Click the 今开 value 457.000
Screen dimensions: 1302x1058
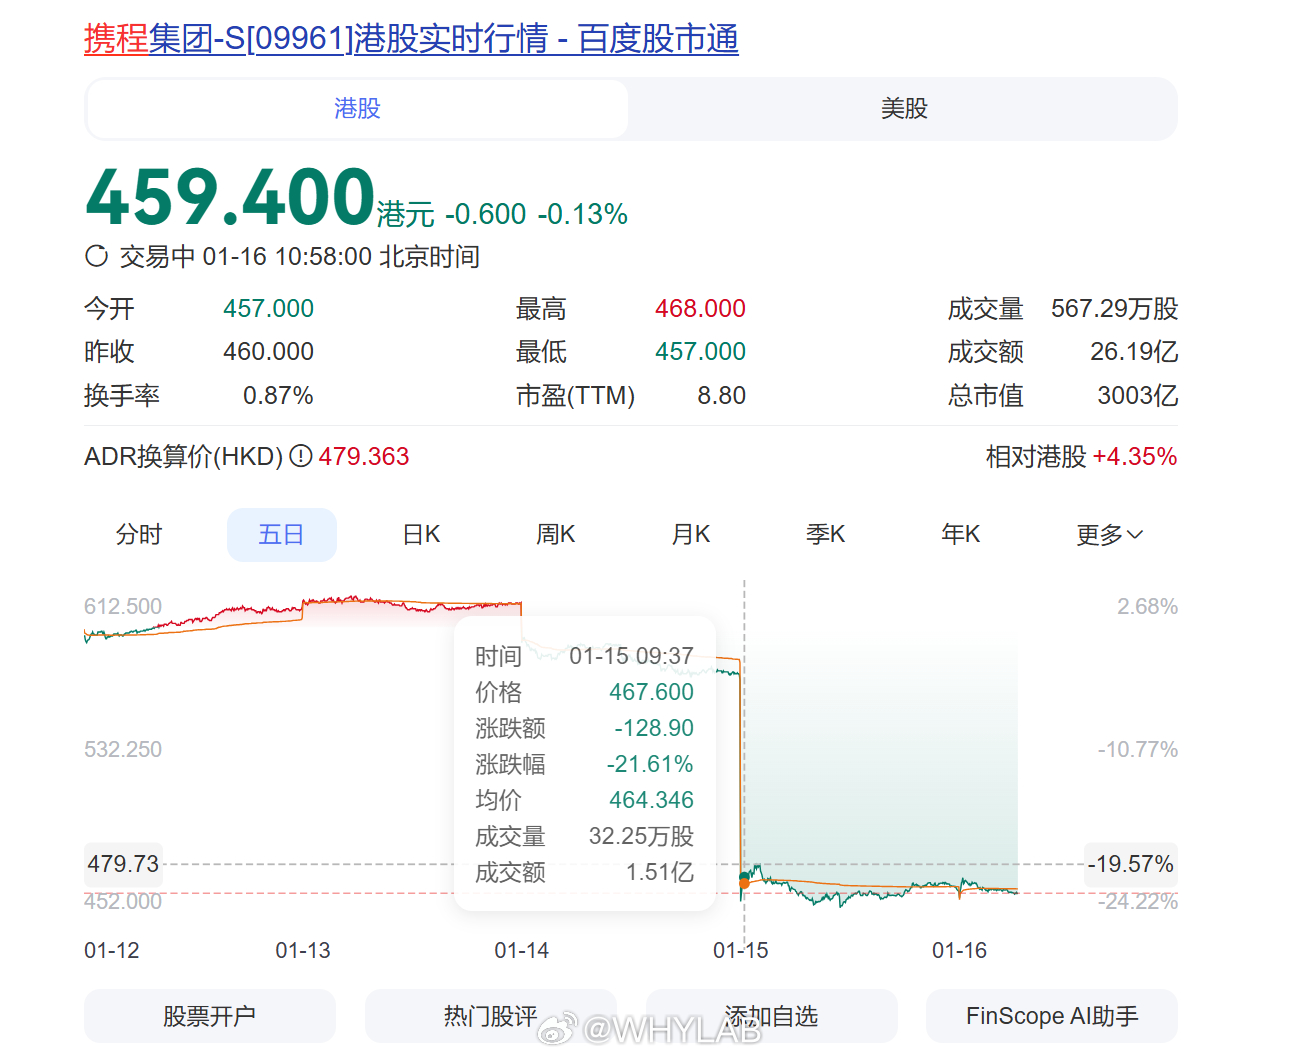pyautogui.click(x=268, y=309)
